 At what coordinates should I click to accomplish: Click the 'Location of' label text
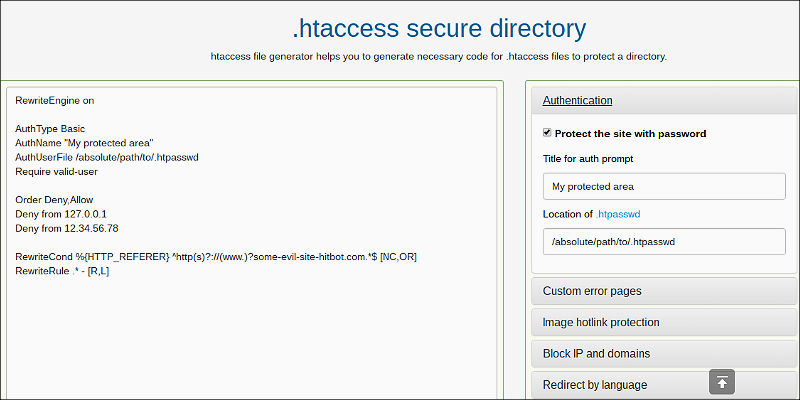568,214
